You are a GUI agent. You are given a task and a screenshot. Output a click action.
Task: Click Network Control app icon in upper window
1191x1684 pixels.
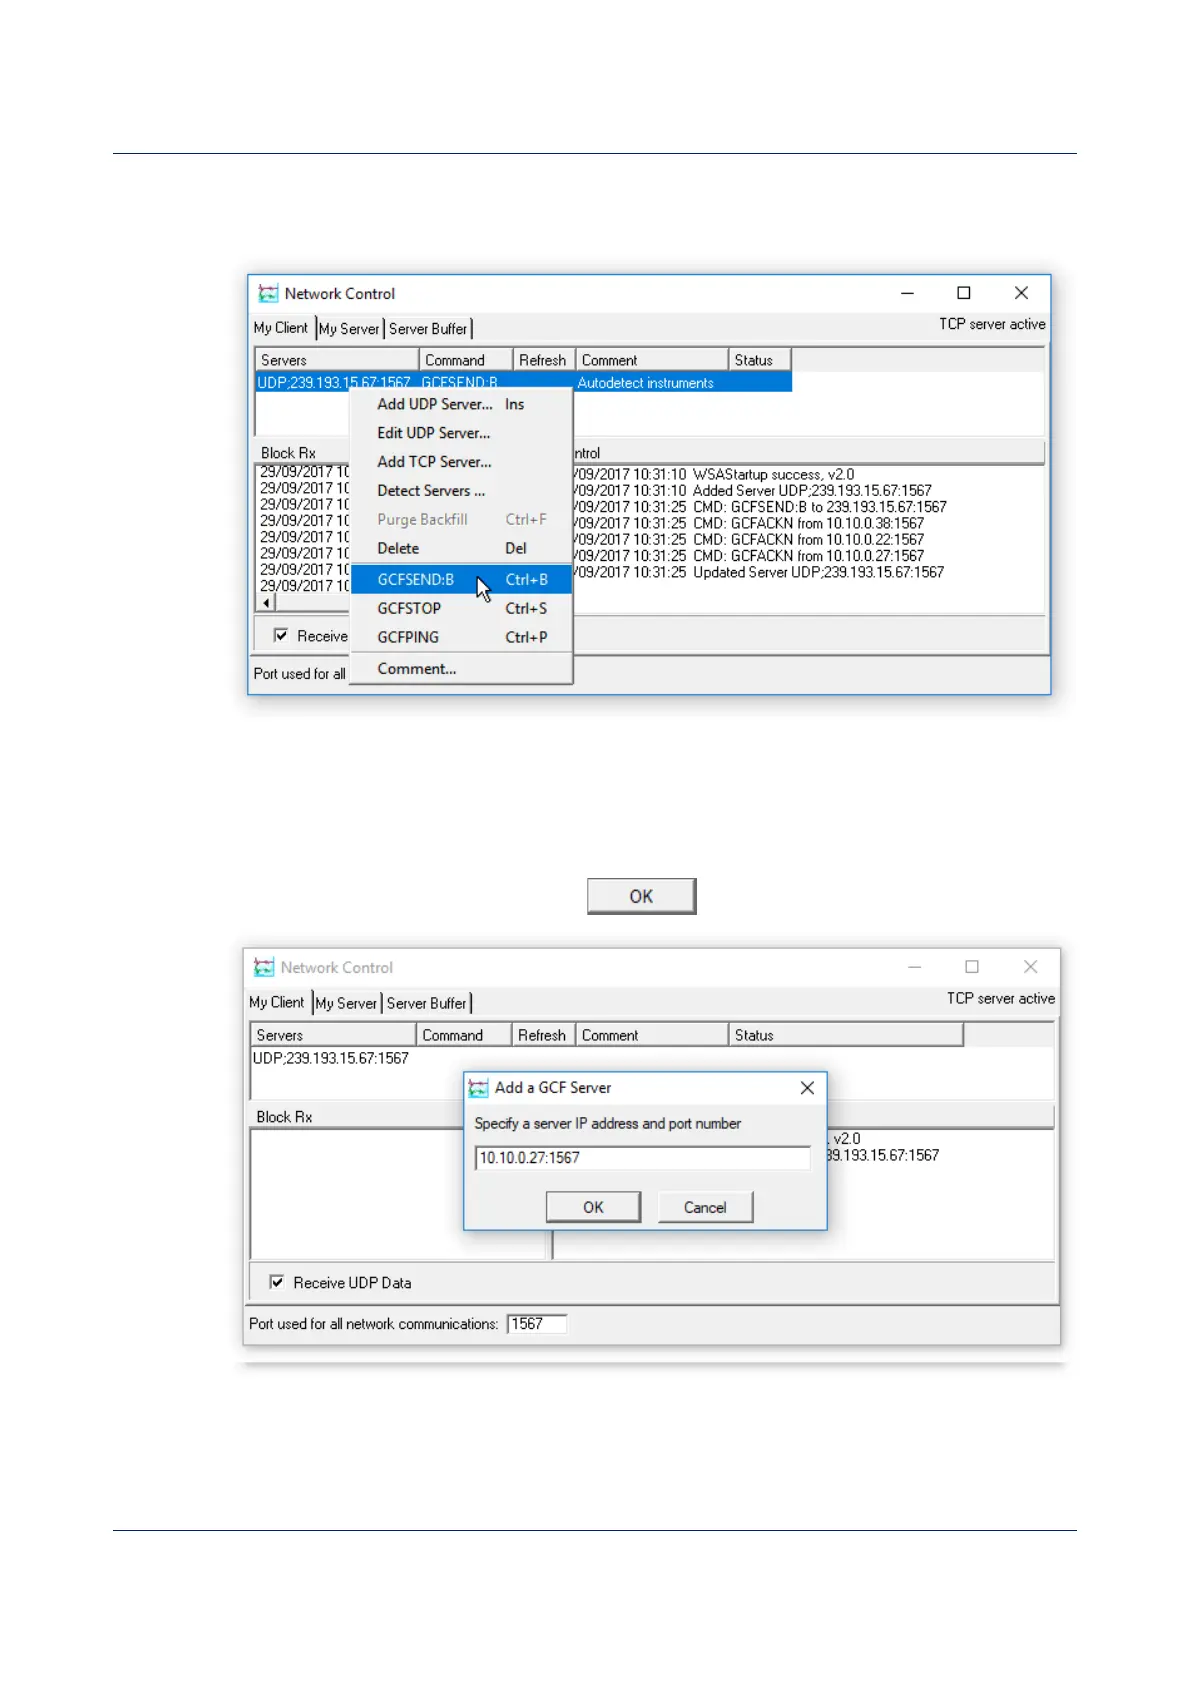(268, 293)
